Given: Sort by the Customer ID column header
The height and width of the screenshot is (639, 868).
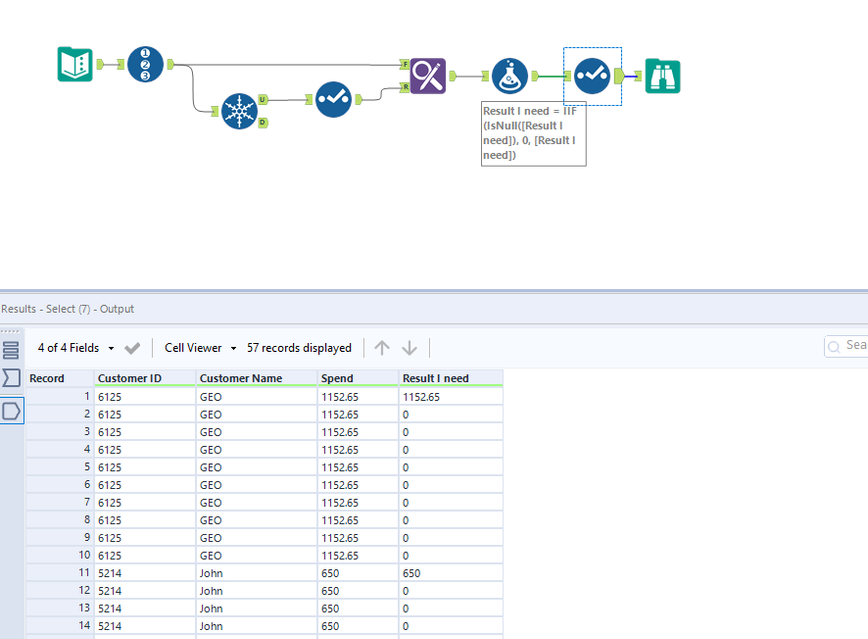Looking at the screenshot, I should point(145,378).
